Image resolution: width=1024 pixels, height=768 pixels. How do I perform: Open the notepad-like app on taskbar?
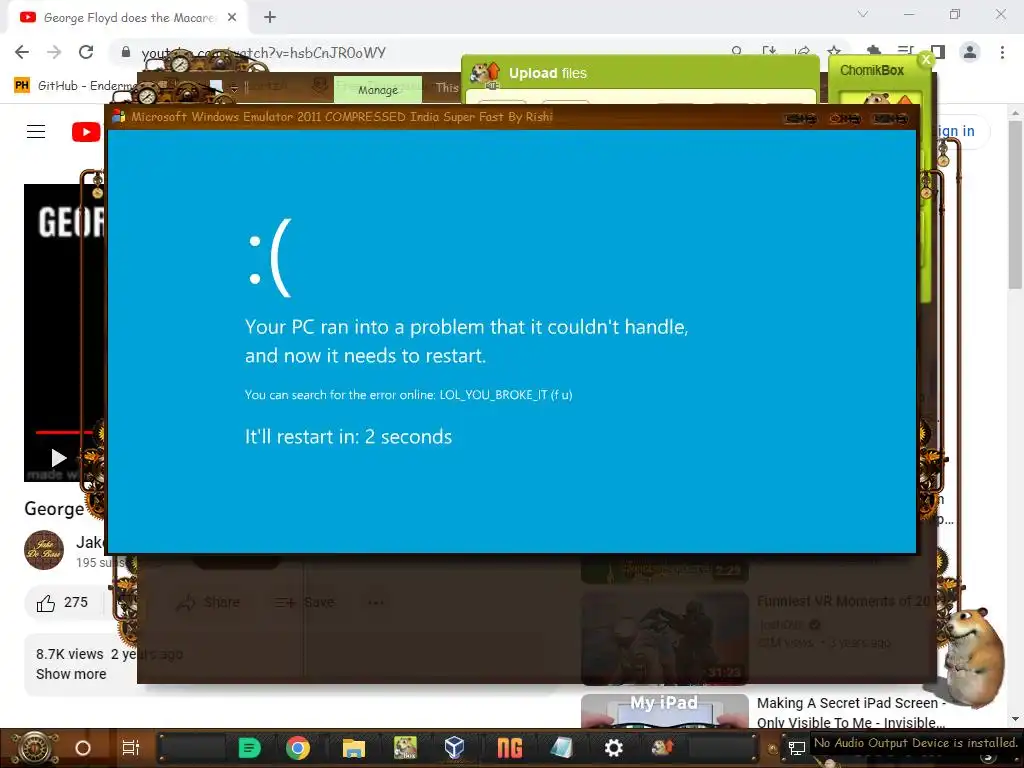tap(561, 748)
